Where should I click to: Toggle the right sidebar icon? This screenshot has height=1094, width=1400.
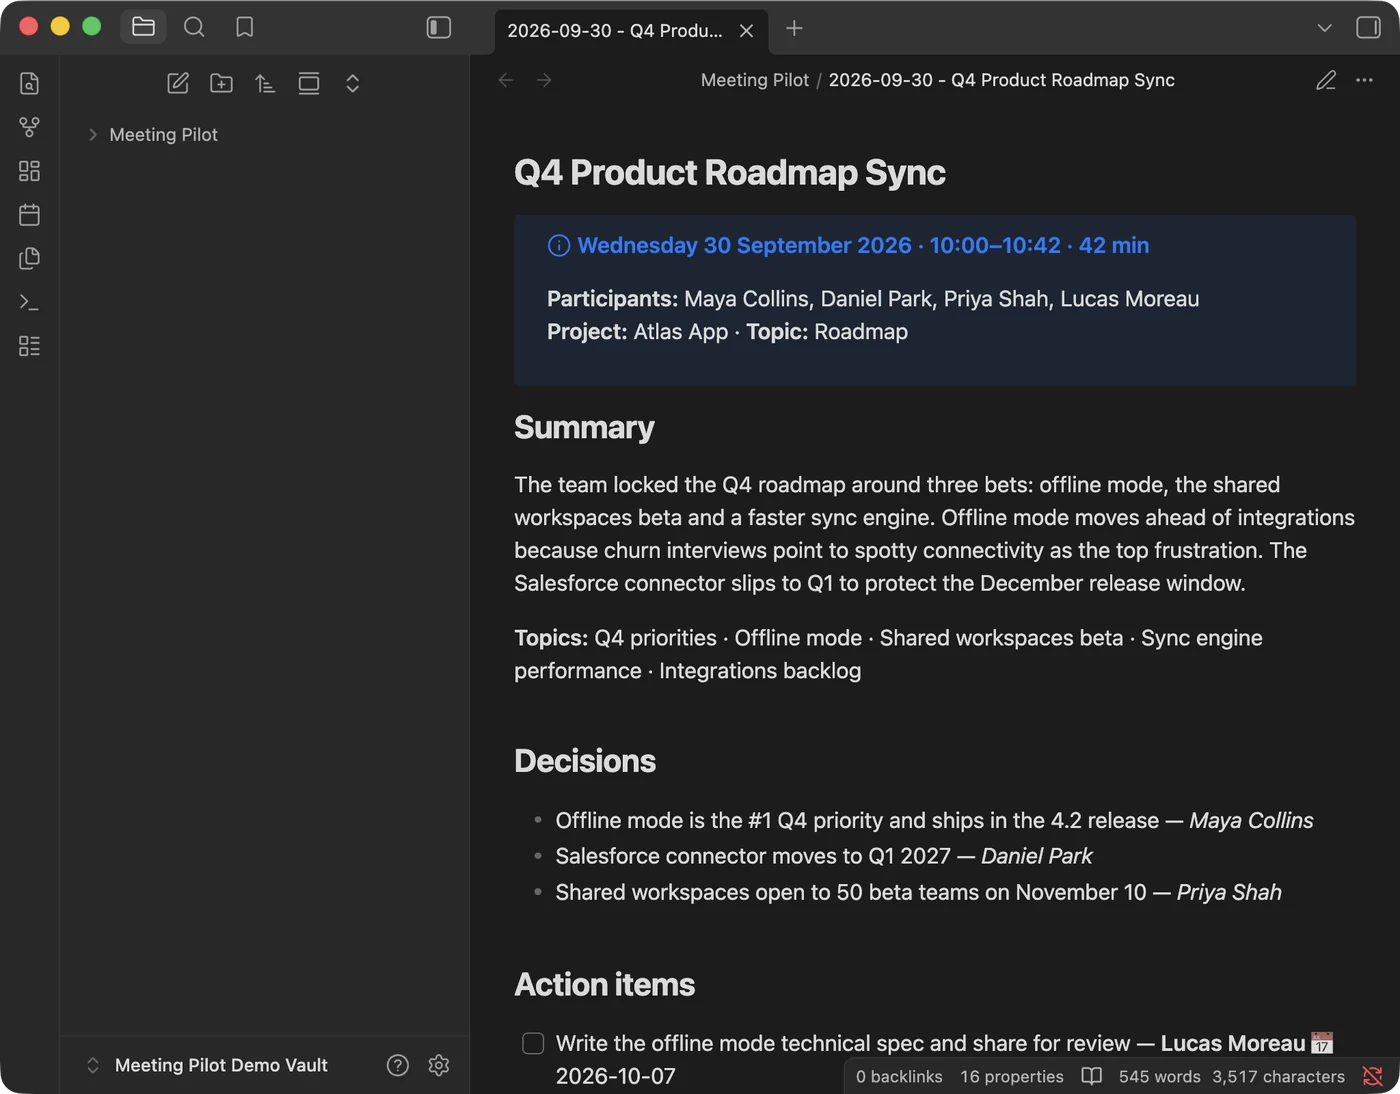click(x=1368, y=27)
